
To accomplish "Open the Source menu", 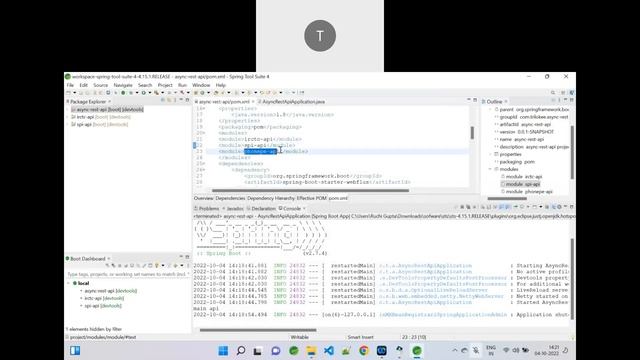I will pos(100,85).
